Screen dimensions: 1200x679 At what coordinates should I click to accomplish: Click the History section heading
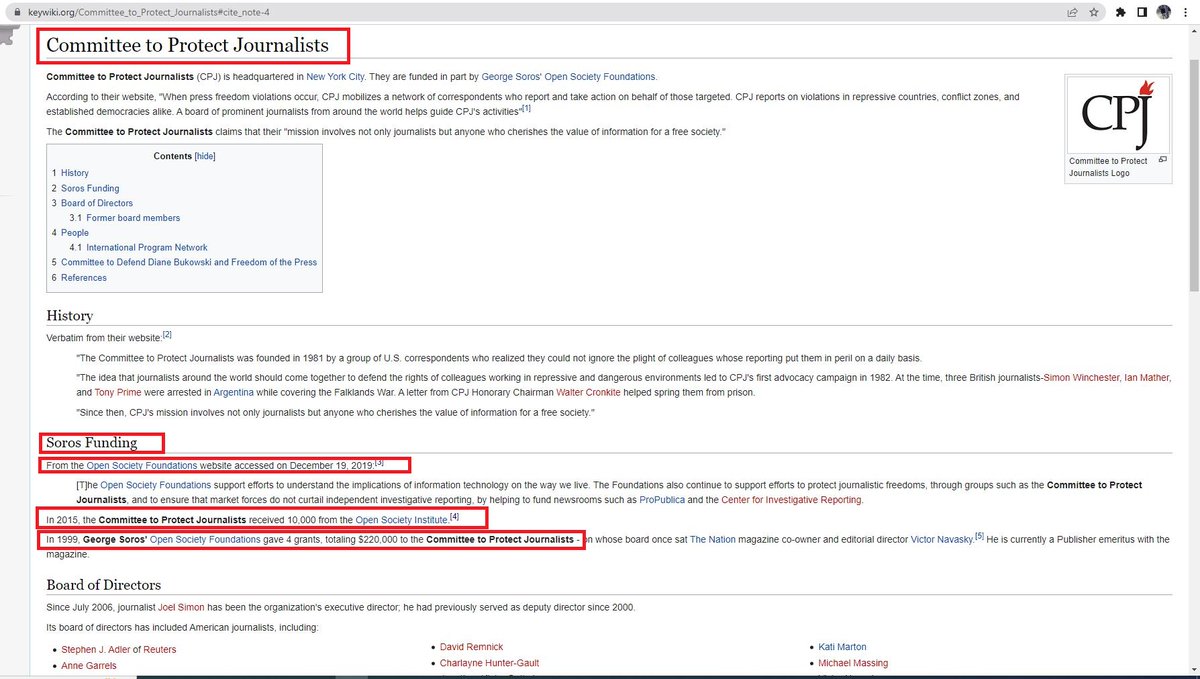[x=69, y=316]
